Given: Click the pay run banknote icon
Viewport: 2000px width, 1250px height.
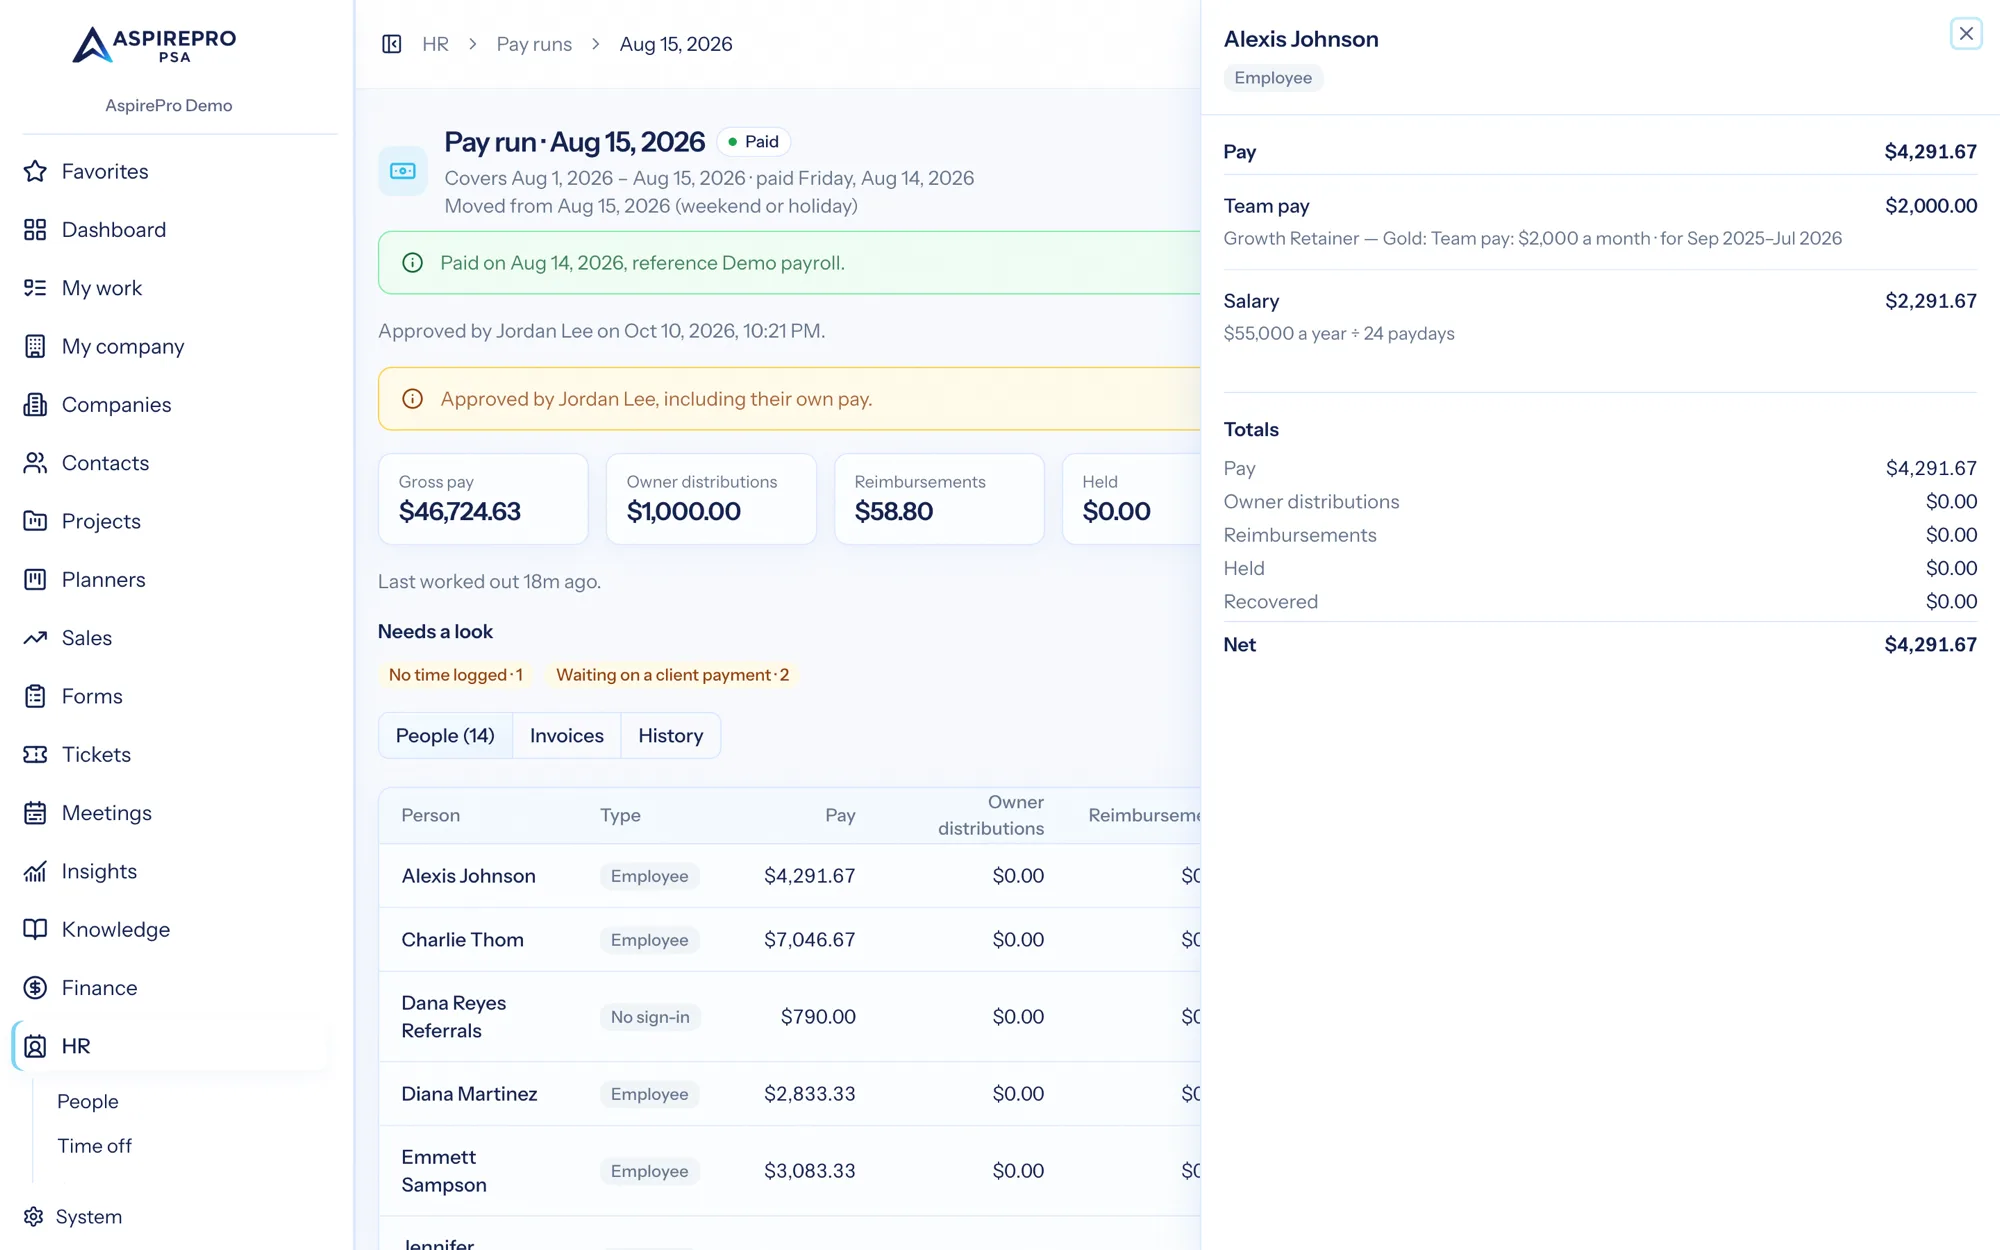Looking at the screenshot, I should [x=403, y=171].
